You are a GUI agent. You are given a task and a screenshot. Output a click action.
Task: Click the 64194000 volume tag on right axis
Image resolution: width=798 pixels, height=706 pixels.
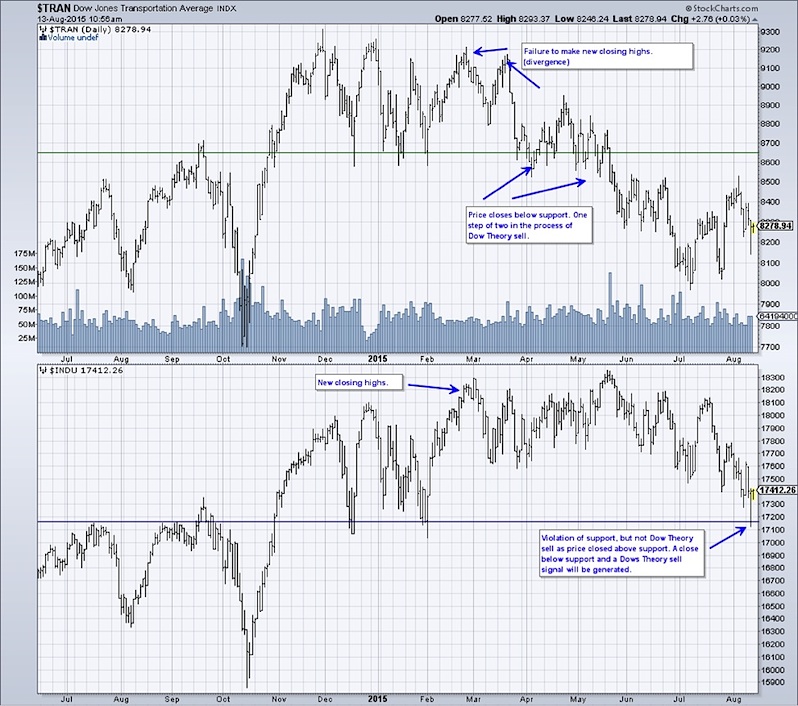click(x=778, y=316)
